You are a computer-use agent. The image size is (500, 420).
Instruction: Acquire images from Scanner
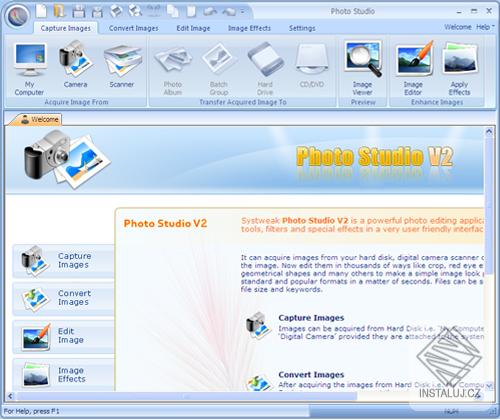pyautogui.click(x=122, y=65)
